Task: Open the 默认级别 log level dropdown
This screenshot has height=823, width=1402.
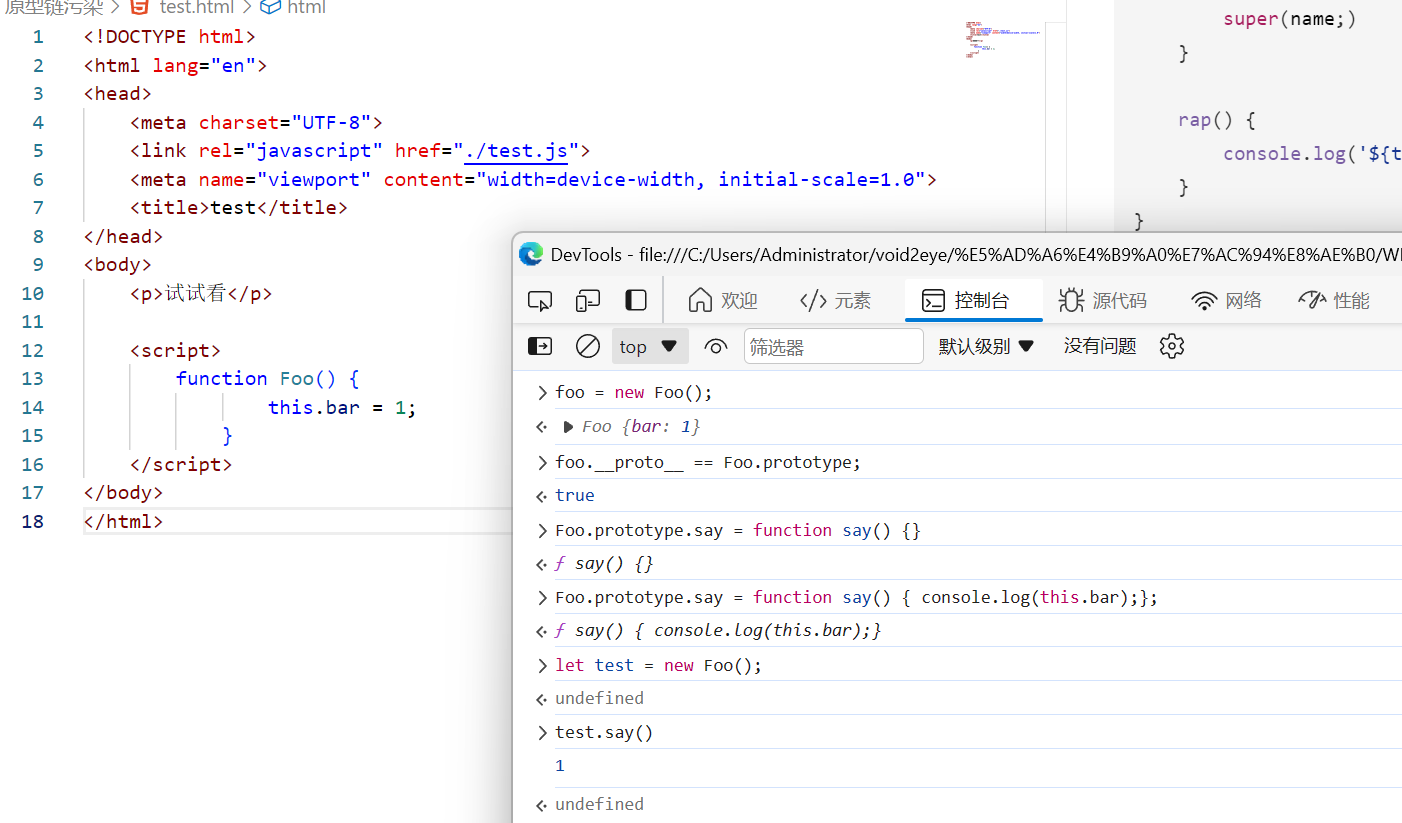Action: click(986, 346)
